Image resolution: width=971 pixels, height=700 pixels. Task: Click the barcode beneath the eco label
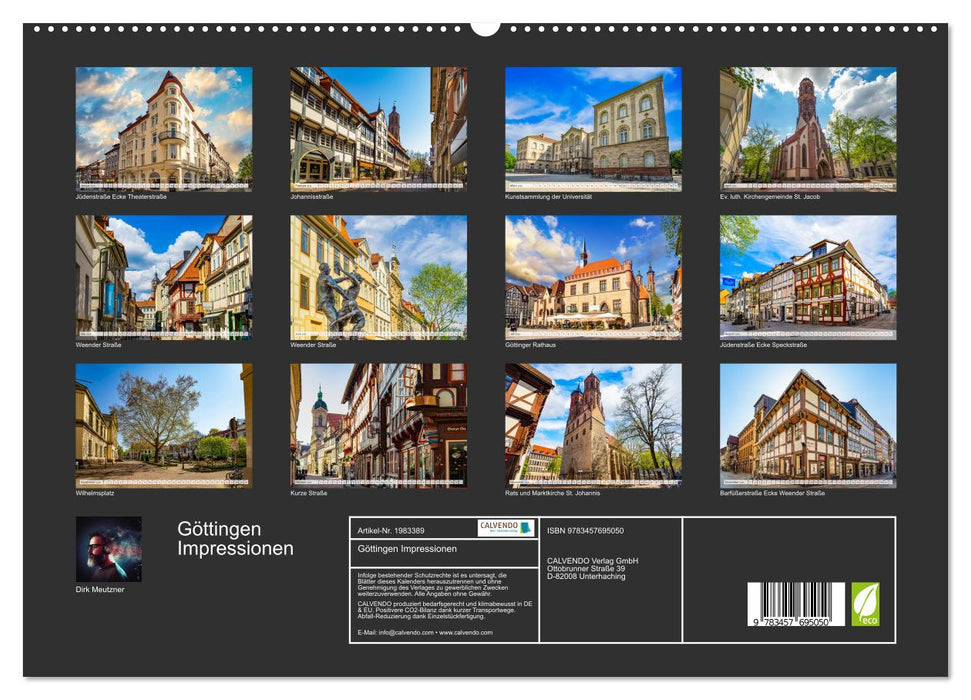click(796, 600)
